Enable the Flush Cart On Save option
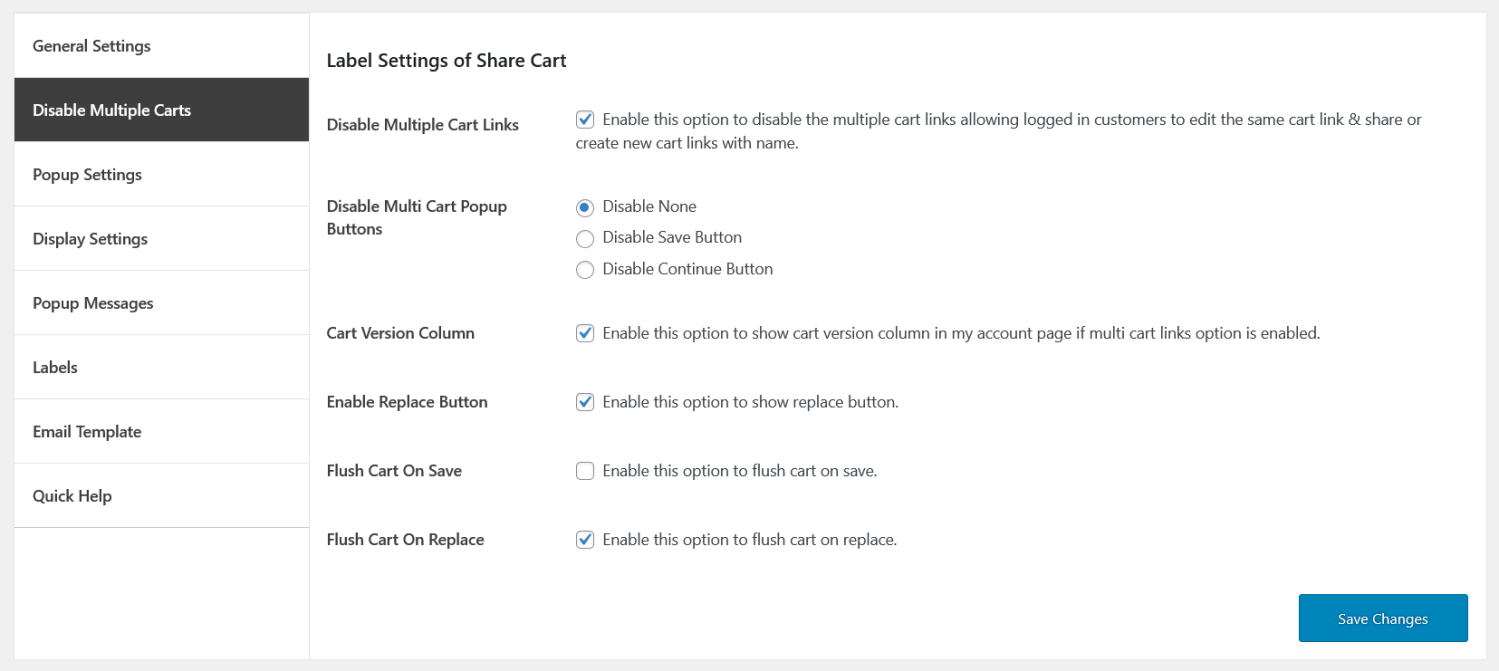The height and width of the screenshot is (671, 1499). tap(585, 470)
